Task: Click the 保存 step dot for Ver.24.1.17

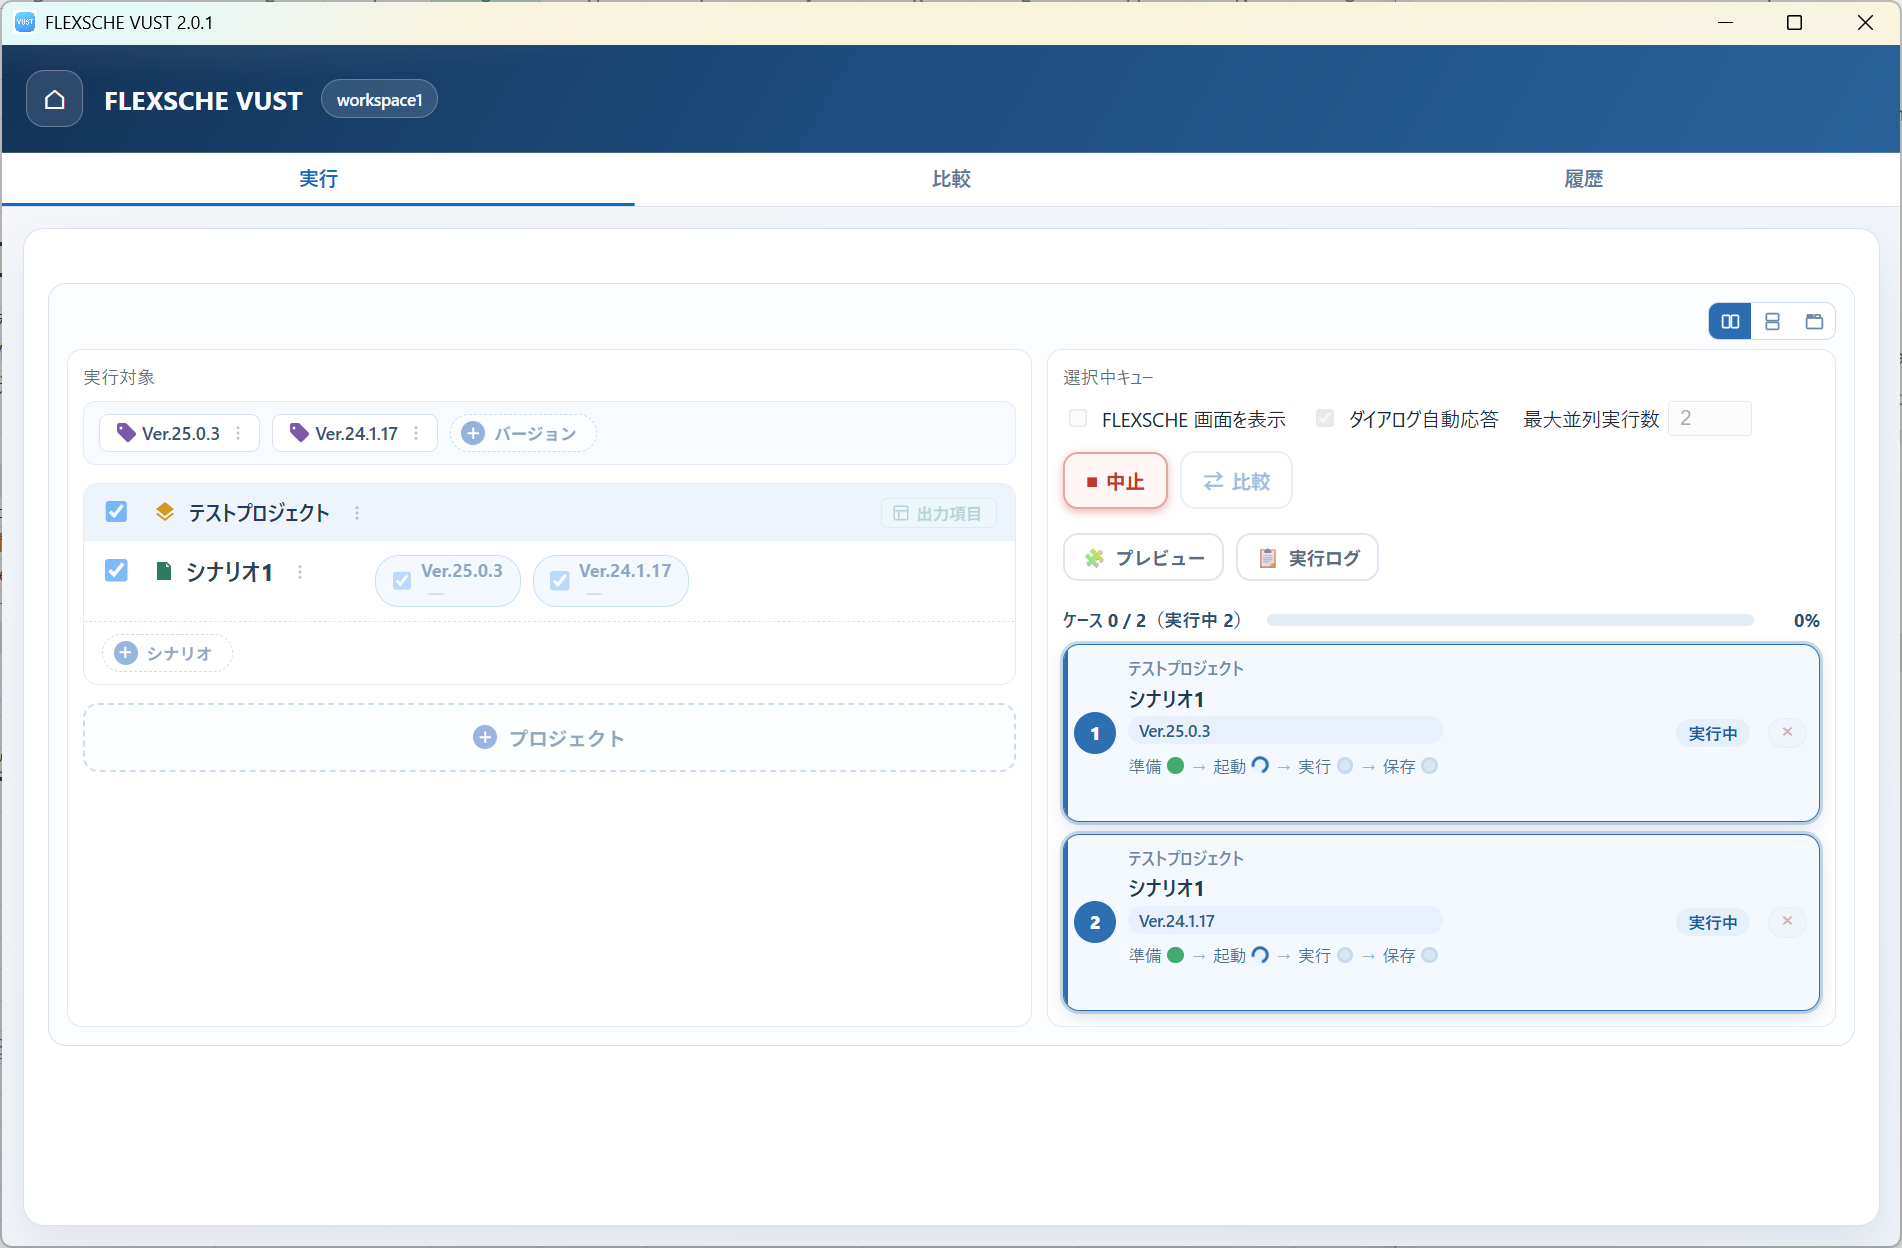Action: (1430, 955)
